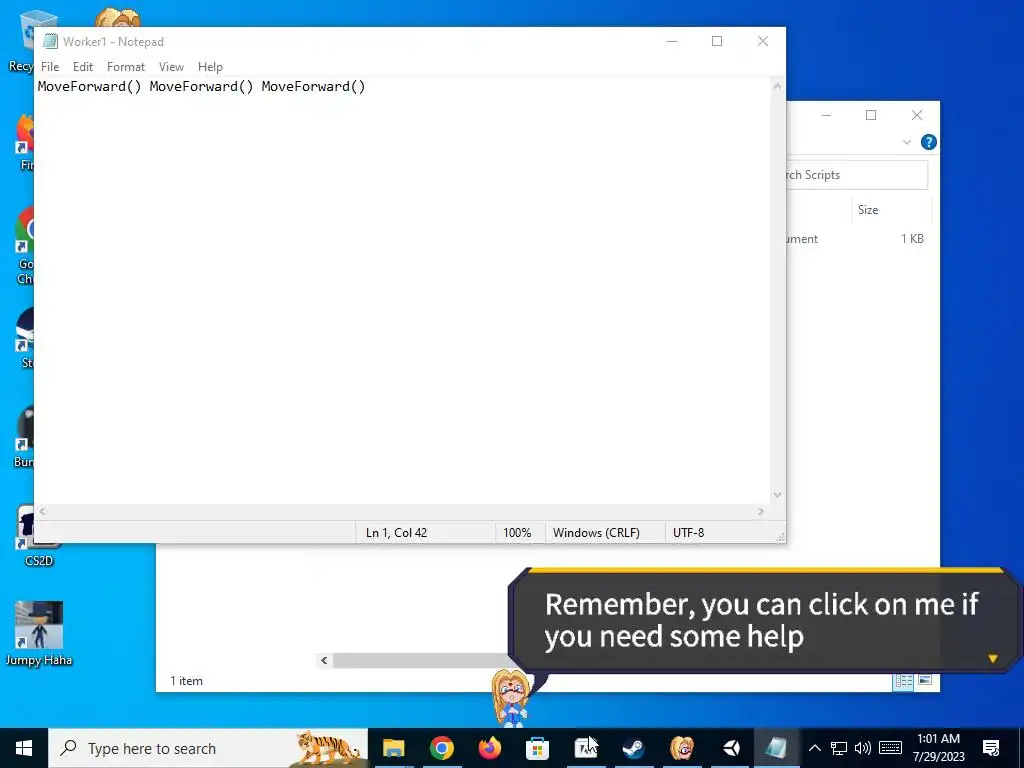Place cursor in the MoveForward() text line
Viewport: 1024px width, 768px height.
click(x=201, y=86)
